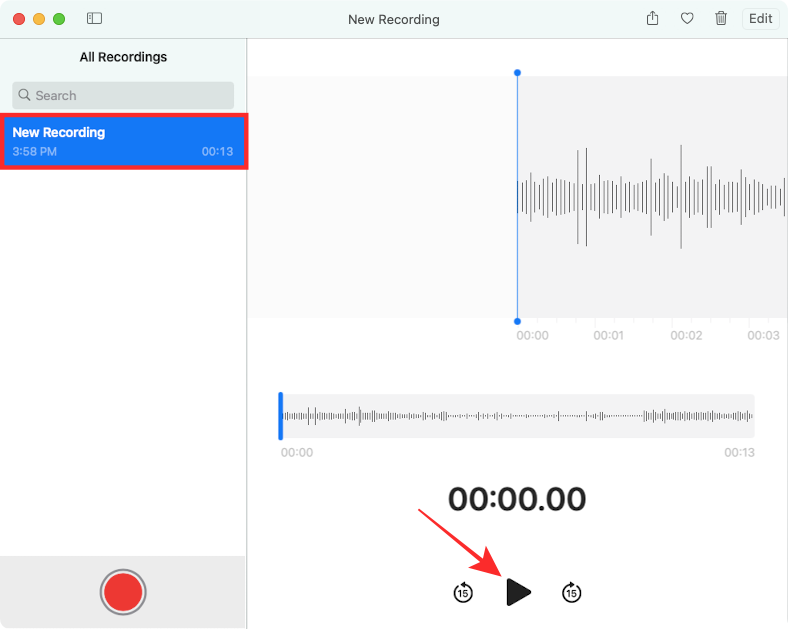Click the 00:13 end label under overview

click(x=739, y=452)
